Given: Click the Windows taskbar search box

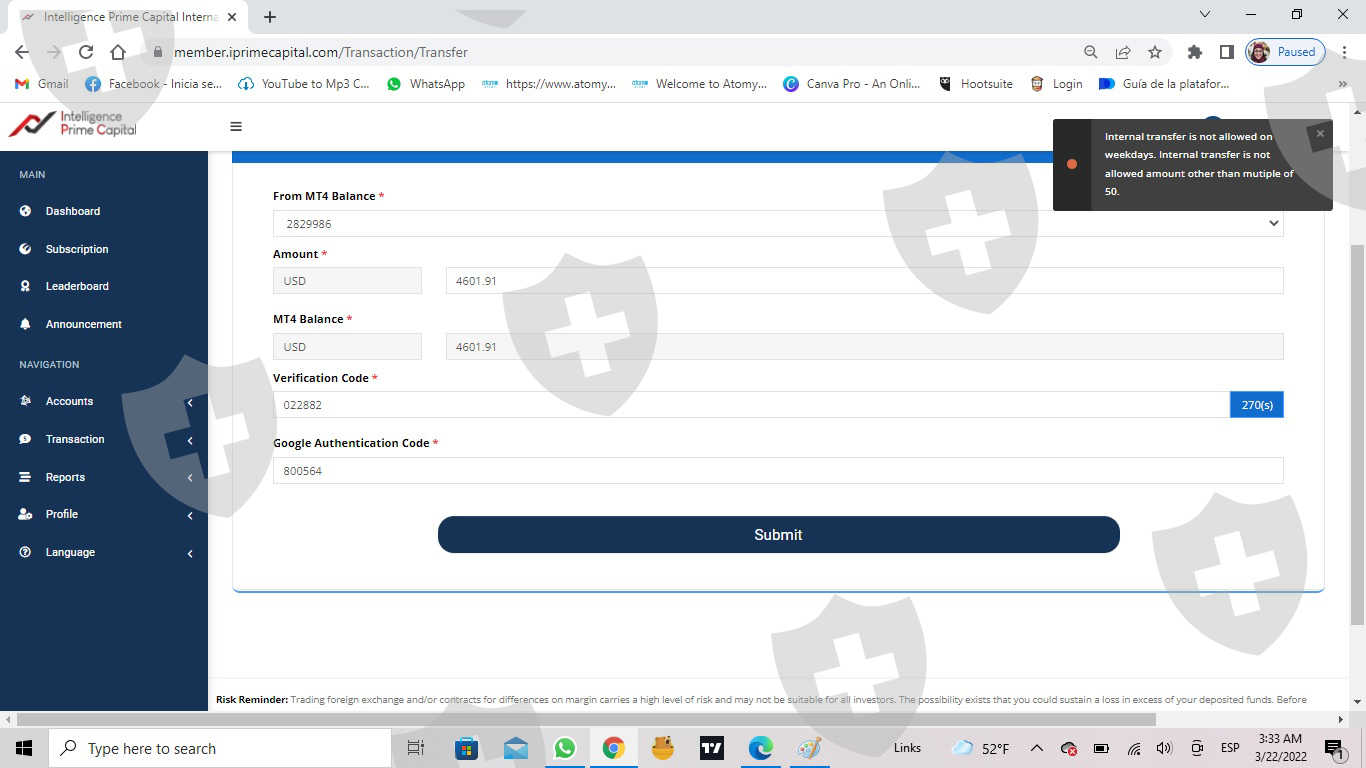Looking at the screenshot, I should (x=220, y=748).
